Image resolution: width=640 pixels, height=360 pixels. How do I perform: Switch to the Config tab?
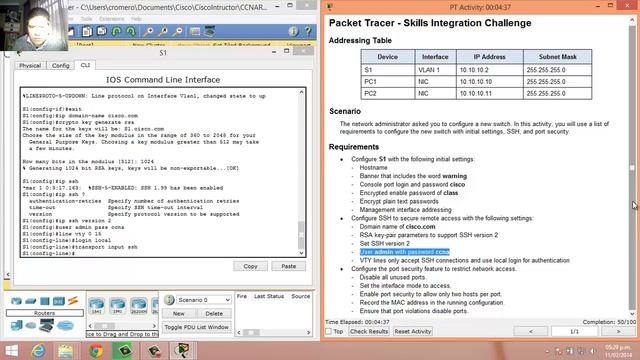(x=60, y=65)
